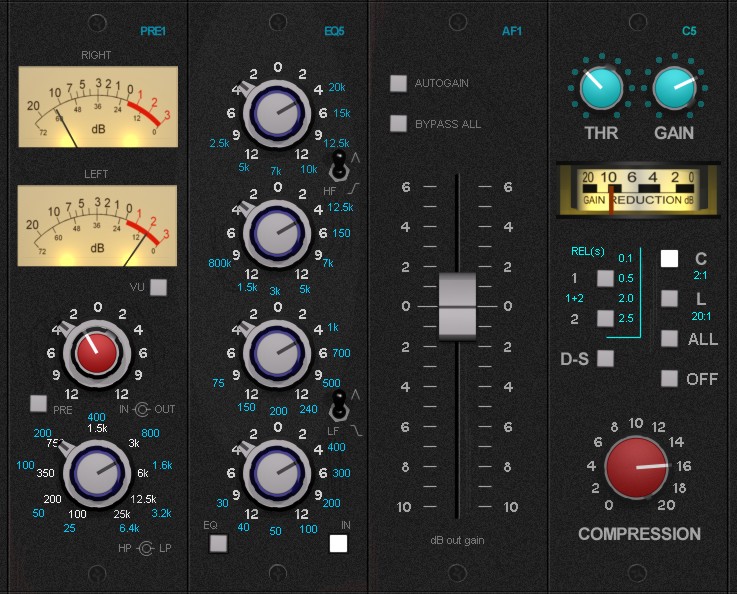The width and height of the screenshot is (737, 594).
Task: Click the low-frequency EQ knob with 400
Action: tap(277, 473)
